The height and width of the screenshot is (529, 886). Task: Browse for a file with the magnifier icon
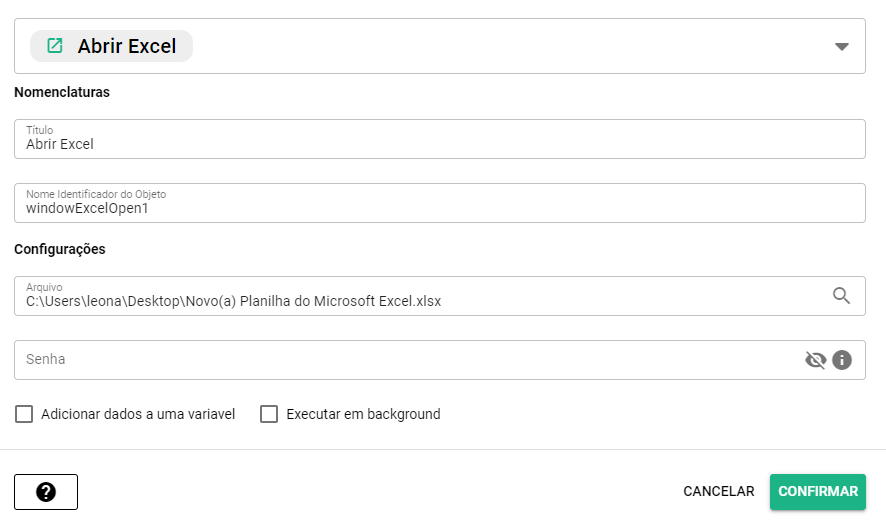point(842,296)
